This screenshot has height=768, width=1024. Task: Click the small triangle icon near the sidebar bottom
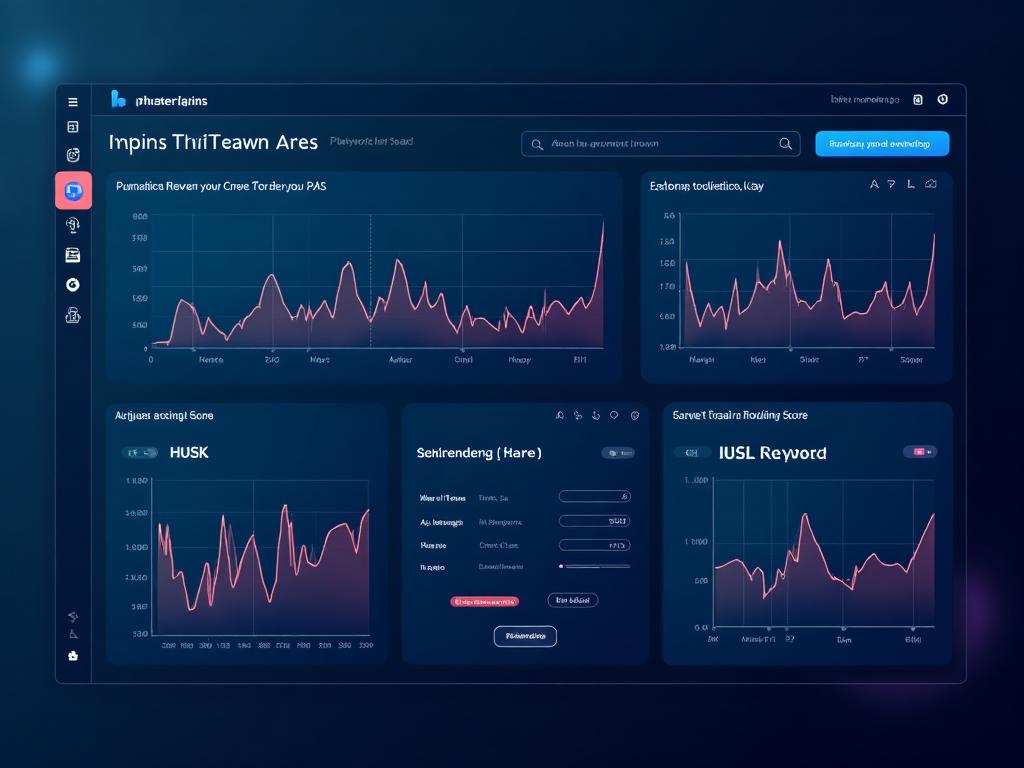click(x=74, y=634)
